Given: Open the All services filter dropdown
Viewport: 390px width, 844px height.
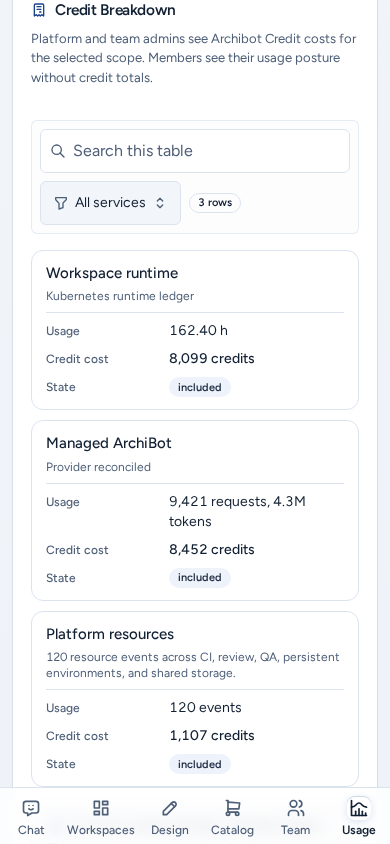Looking at the screenshot, I should coord(110,203).
